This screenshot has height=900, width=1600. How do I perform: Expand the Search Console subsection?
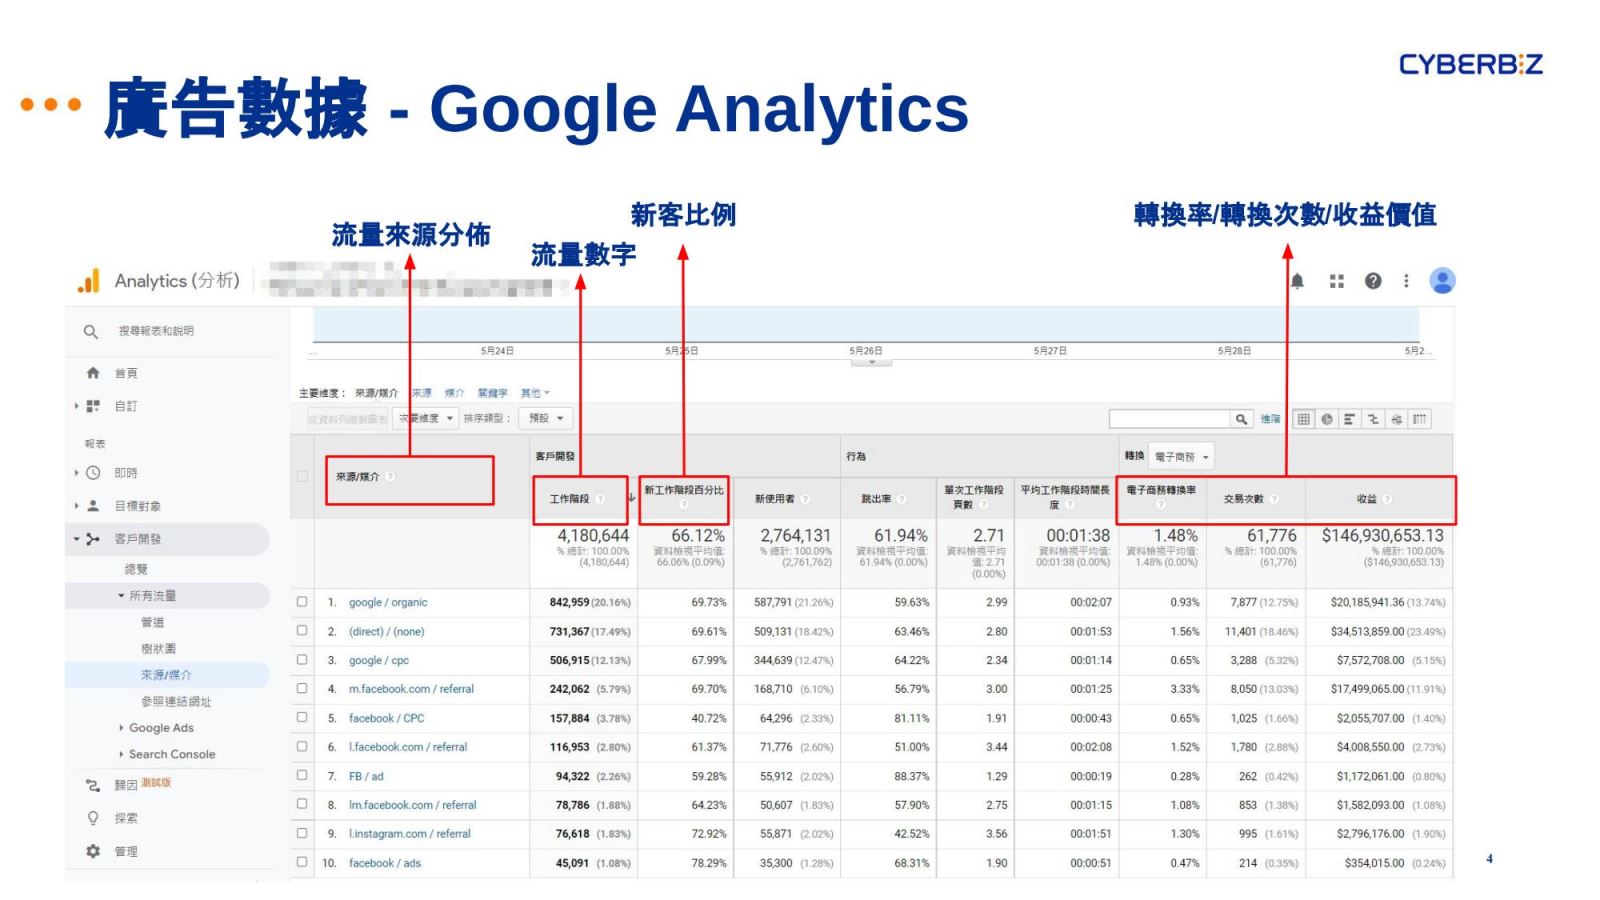click(121, 755)
